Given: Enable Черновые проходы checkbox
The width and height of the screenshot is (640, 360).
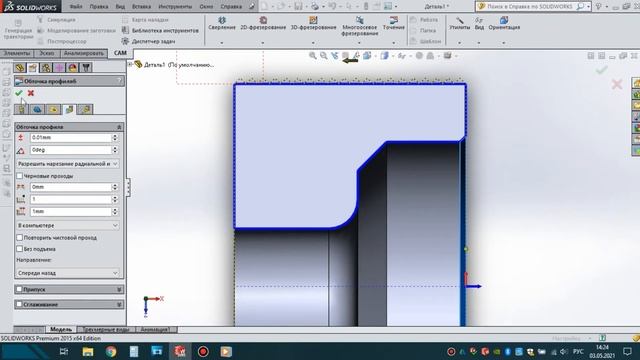Looking at the screenshot, I should point(19,176).
